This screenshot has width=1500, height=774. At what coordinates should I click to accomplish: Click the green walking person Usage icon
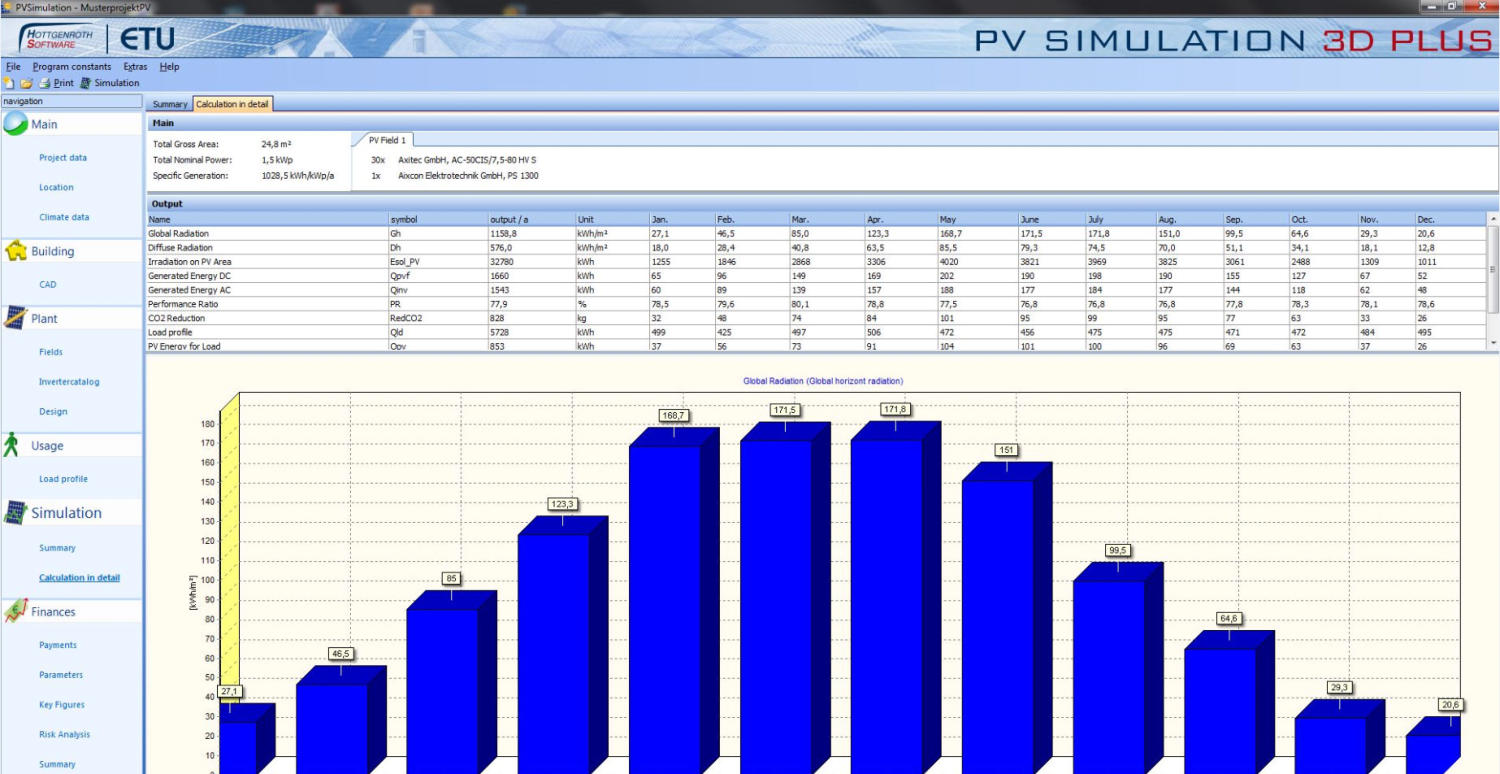(12, 445)
